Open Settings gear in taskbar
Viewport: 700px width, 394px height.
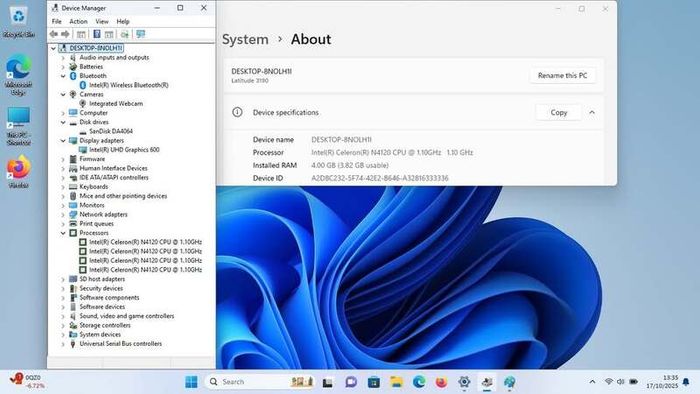(x=464, y=382)
